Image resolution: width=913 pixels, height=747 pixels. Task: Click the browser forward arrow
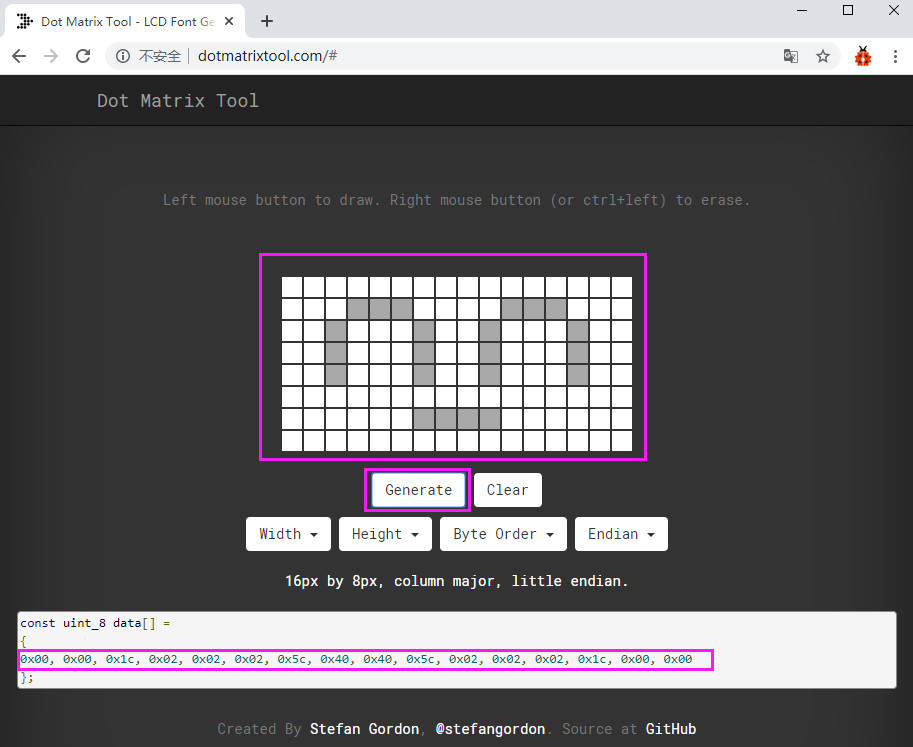(x=51, y=56)
